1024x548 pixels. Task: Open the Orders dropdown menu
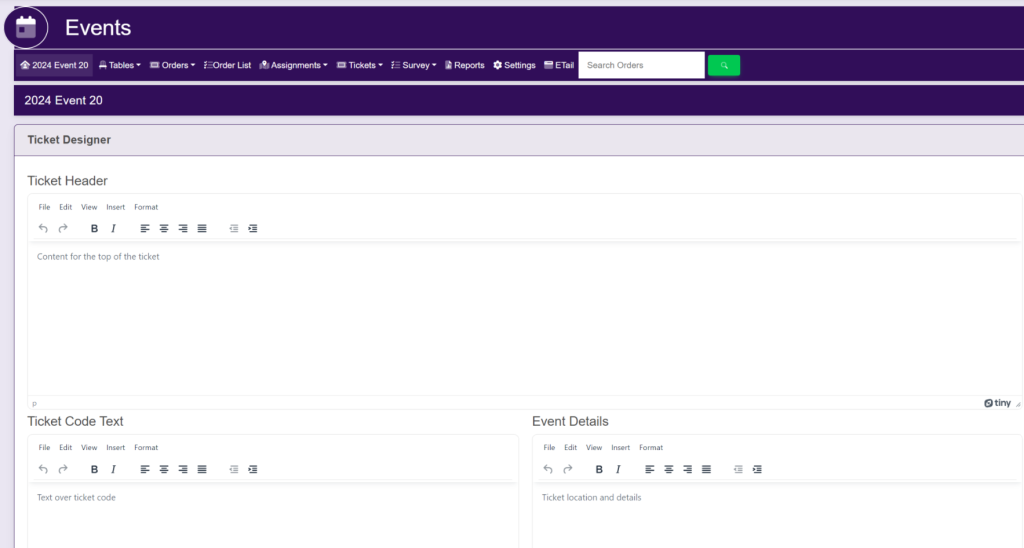[x=172, y=65]
